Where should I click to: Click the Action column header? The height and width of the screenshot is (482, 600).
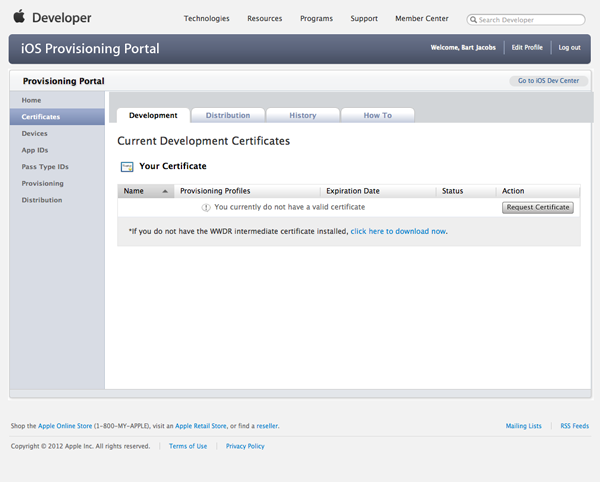point(538,191)
